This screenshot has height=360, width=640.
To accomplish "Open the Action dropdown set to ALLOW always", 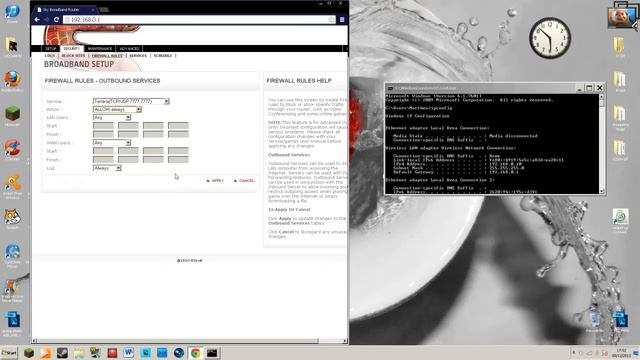I will point(117,109).
